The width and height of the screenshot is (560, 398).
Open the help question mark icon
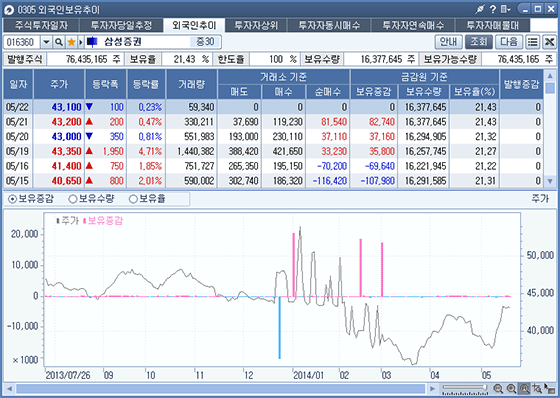tap(492, 9)
